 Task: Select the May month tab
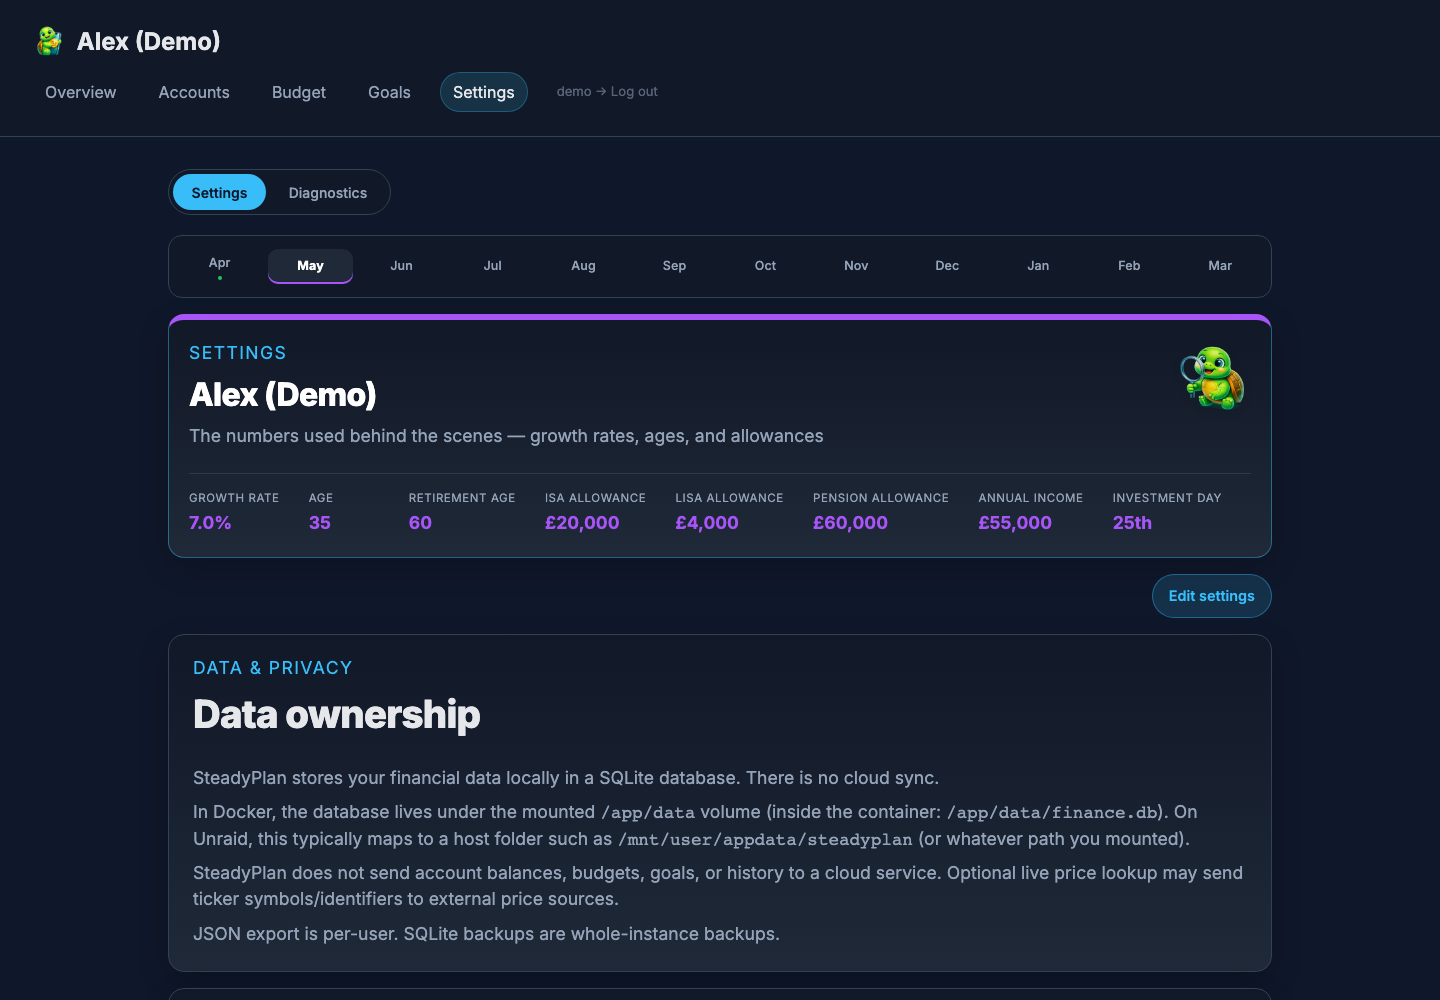coord(310,266)
